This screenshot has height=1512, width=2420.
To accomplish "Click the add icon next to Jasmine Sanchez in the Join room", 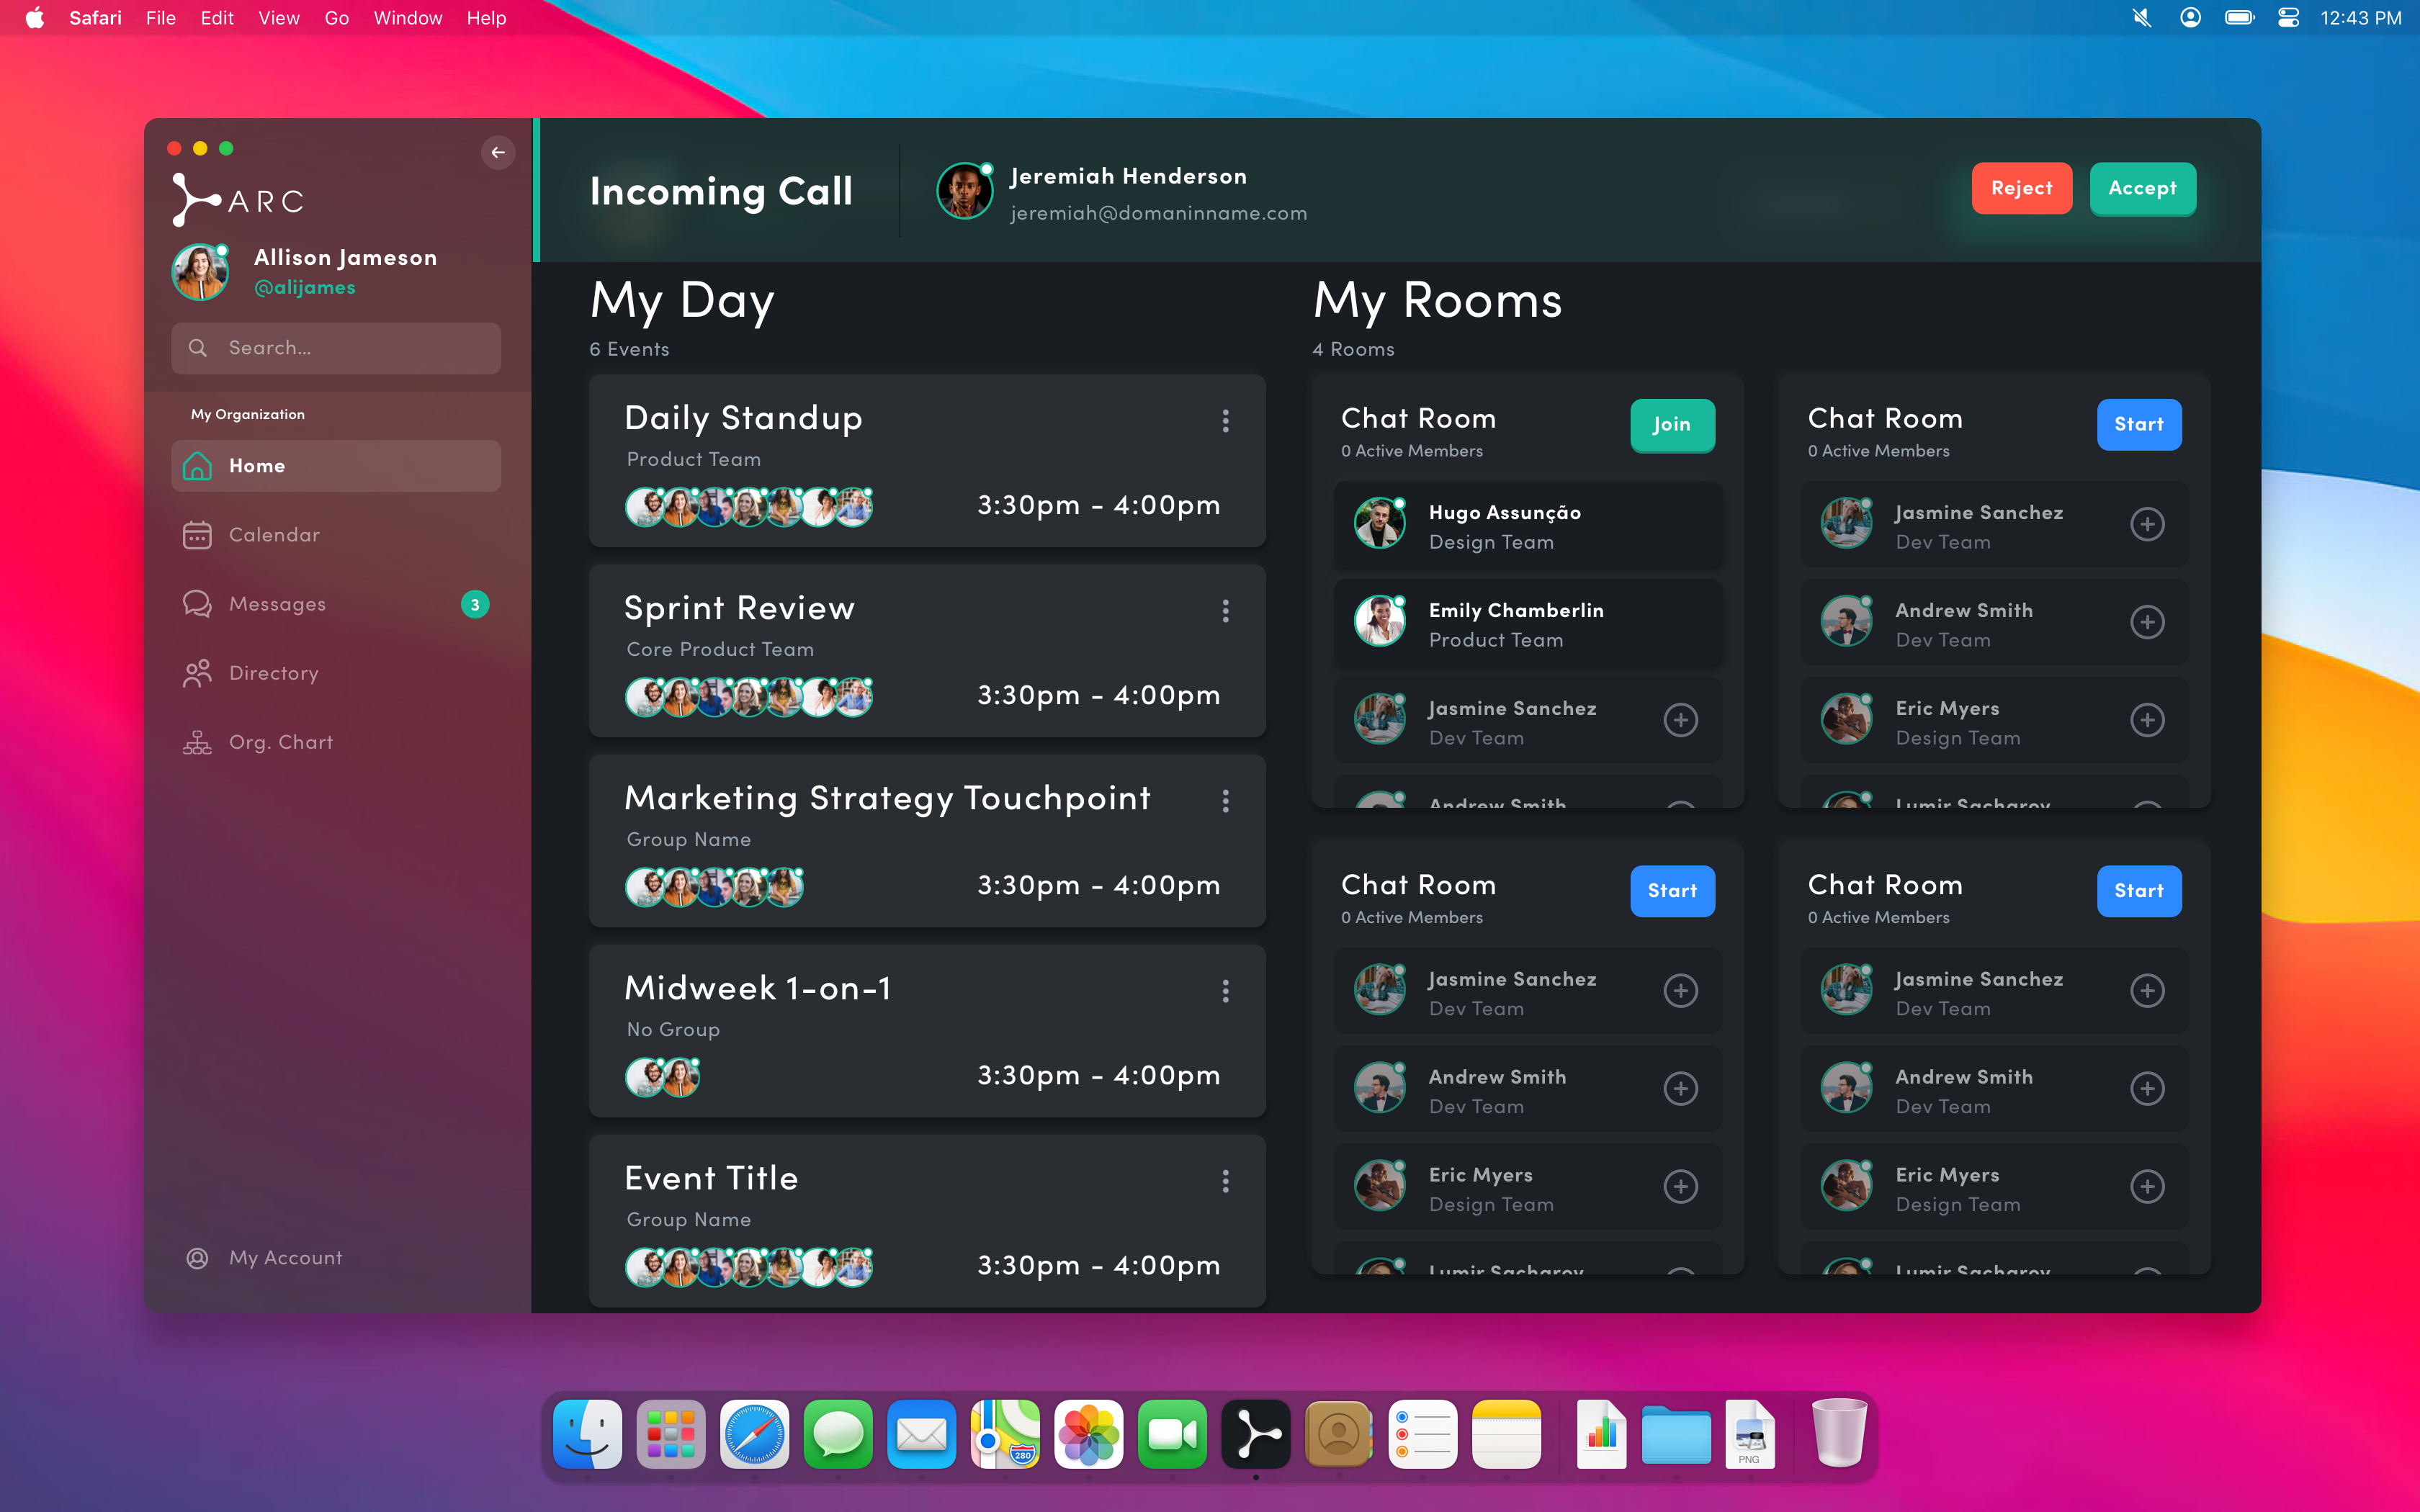I will pos(1680,720).
